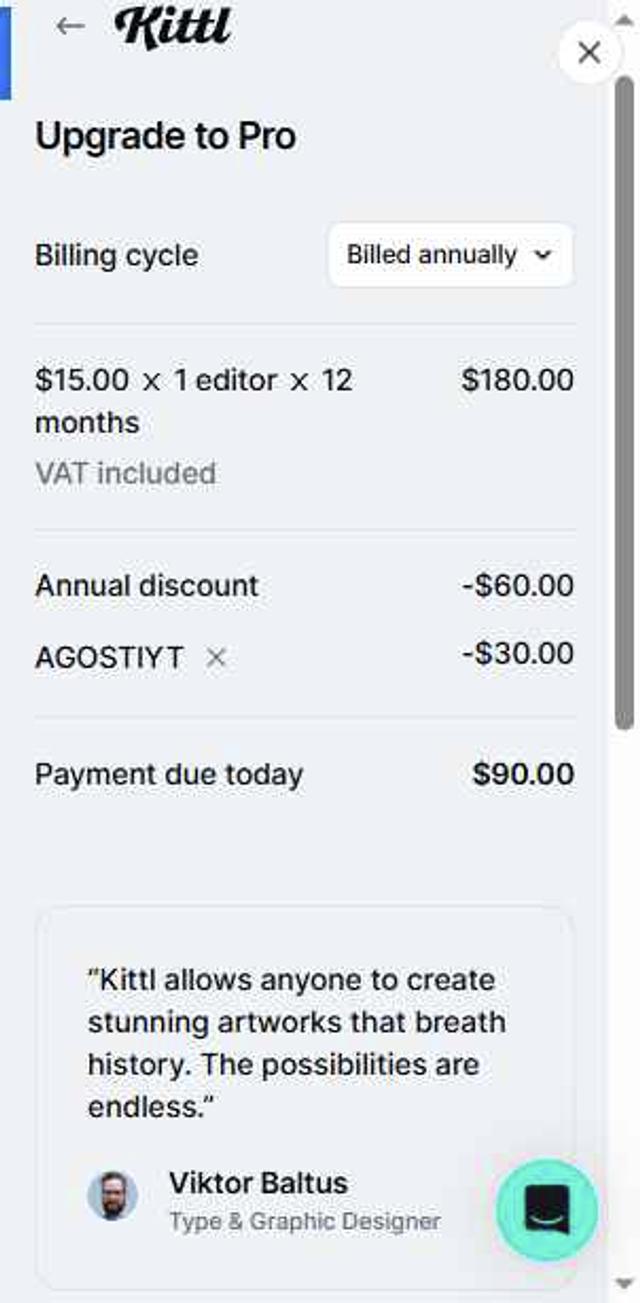Click the Billing cycle label
Screen dimensions: 640x1303
tap(116, 255)
